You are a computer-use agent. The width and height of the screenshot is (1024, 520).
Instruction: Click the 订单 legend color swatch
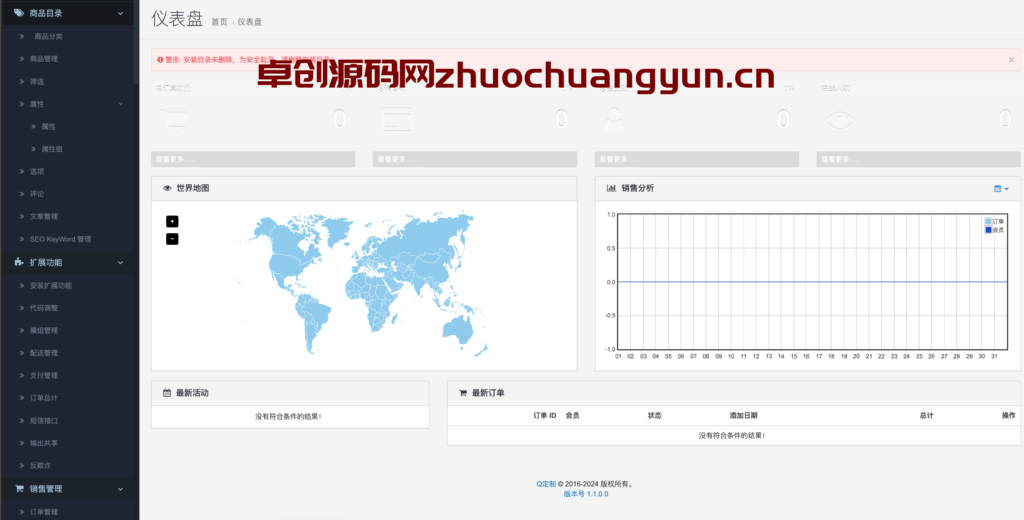(988, 221)
